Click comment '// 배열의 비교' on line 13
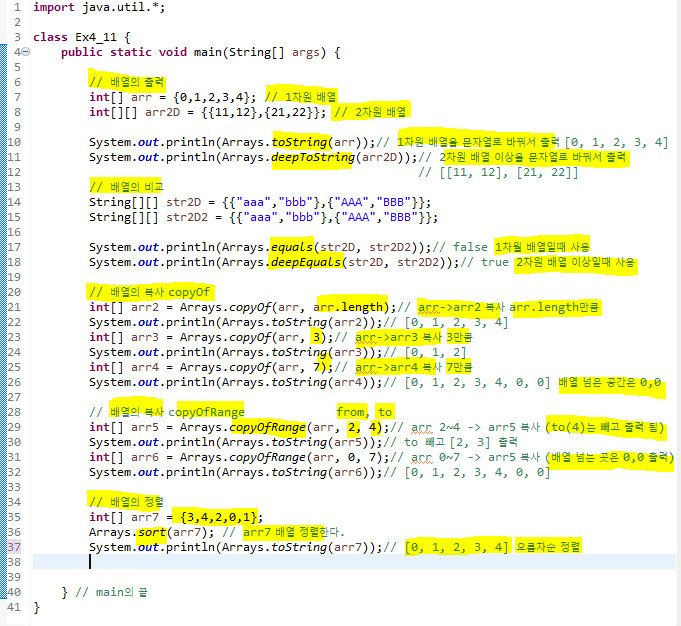Image resolution: width=681 pixels, height=626 pixels. point(126,187)
